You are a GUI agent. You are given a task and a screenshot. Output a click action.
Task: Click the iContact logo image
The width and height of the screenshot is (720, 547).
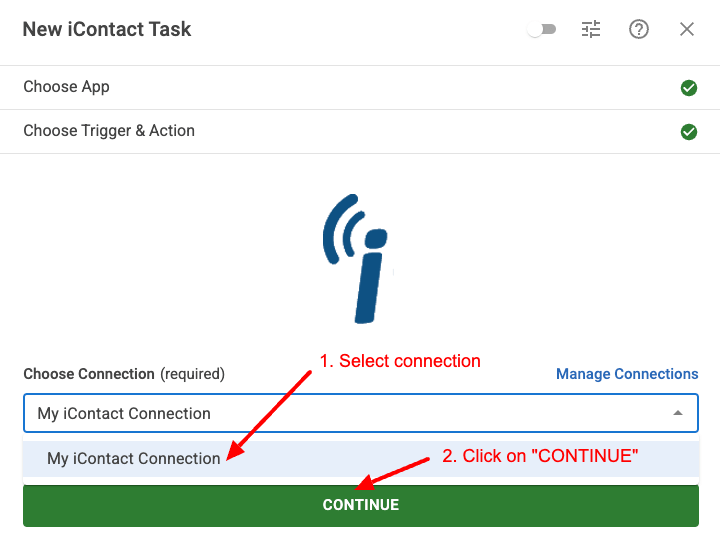(x=355, y=259)
